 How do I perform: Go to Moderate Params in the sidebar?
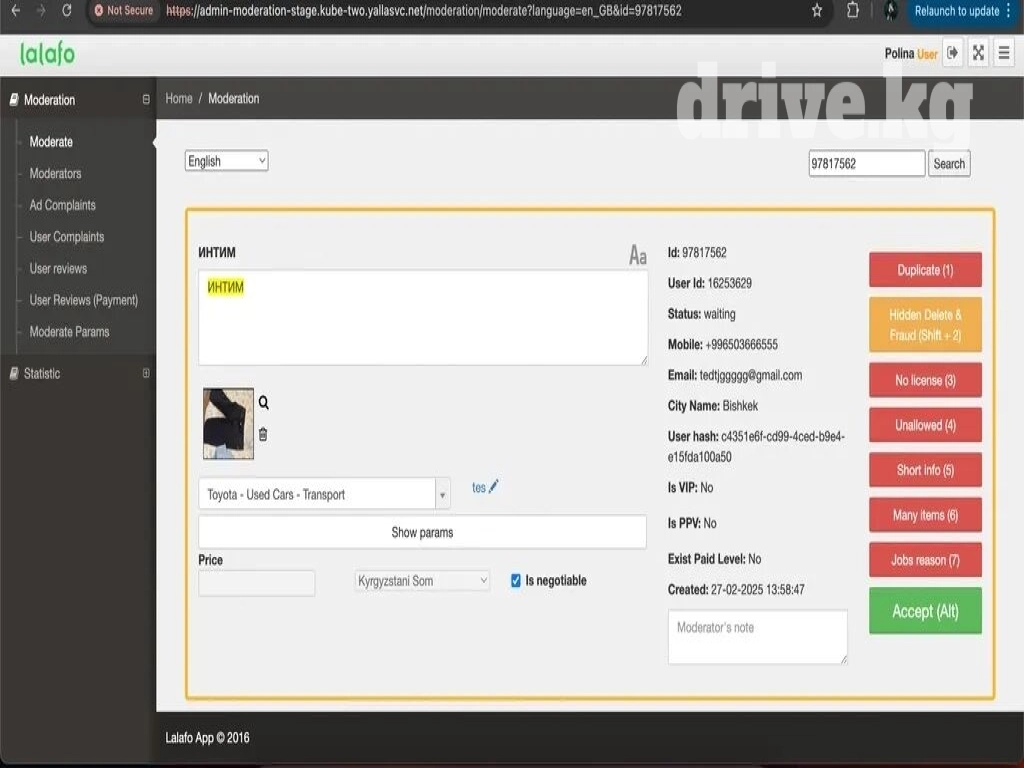coord(69,331)
